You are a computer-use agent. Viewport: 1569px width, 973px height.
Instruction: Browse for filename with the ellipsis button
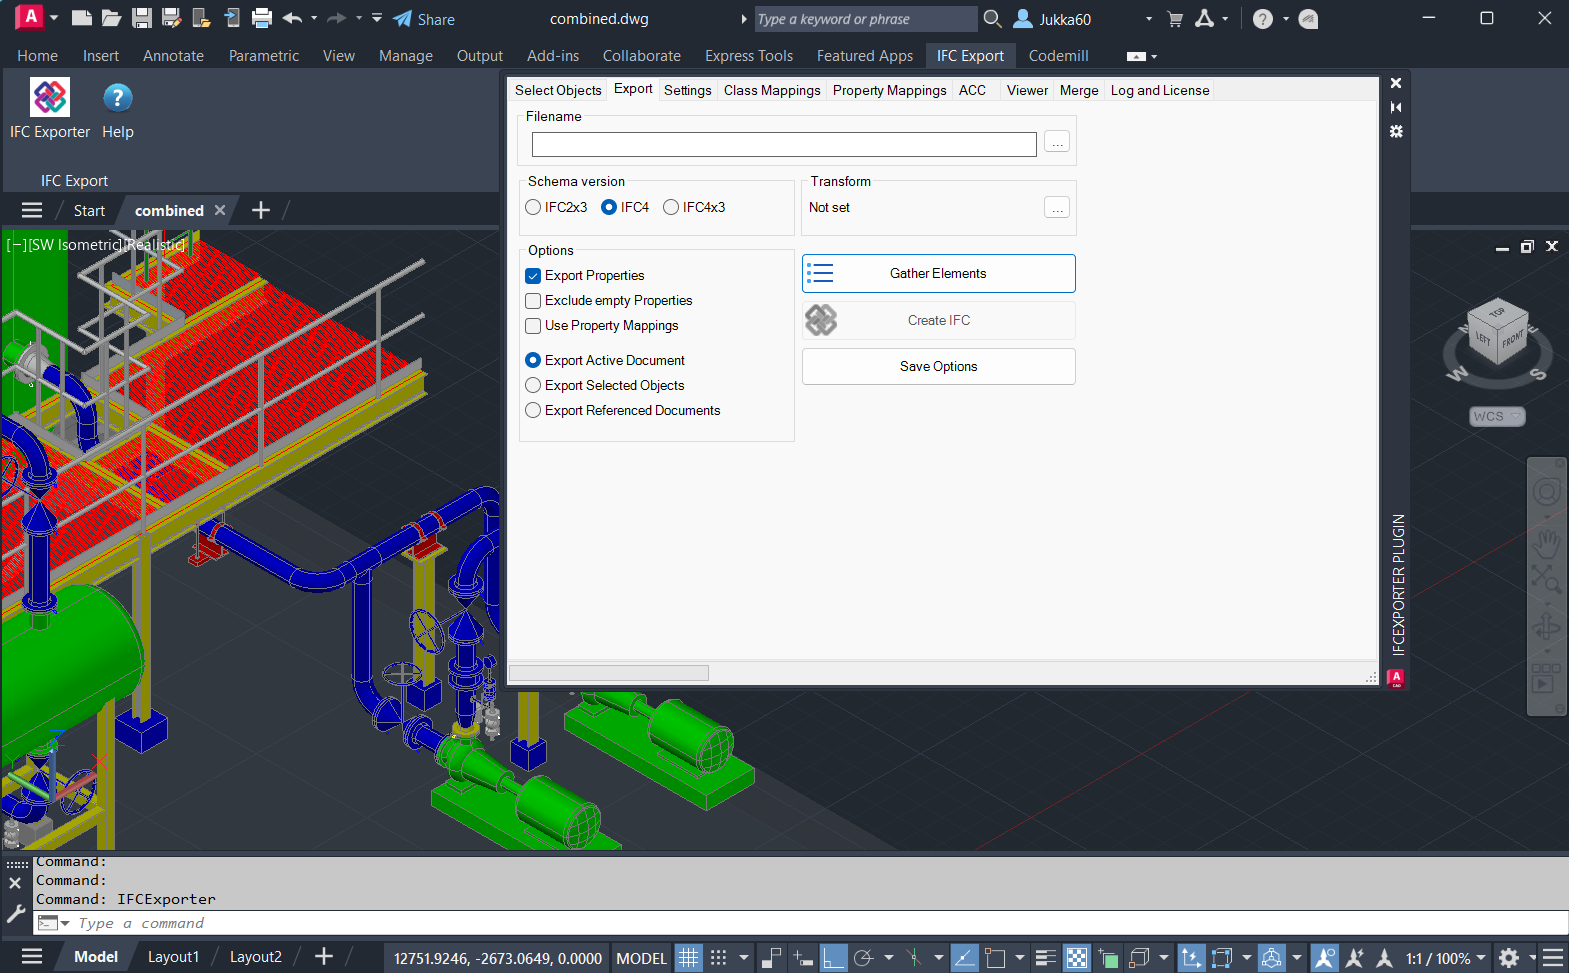point(1057,142)
